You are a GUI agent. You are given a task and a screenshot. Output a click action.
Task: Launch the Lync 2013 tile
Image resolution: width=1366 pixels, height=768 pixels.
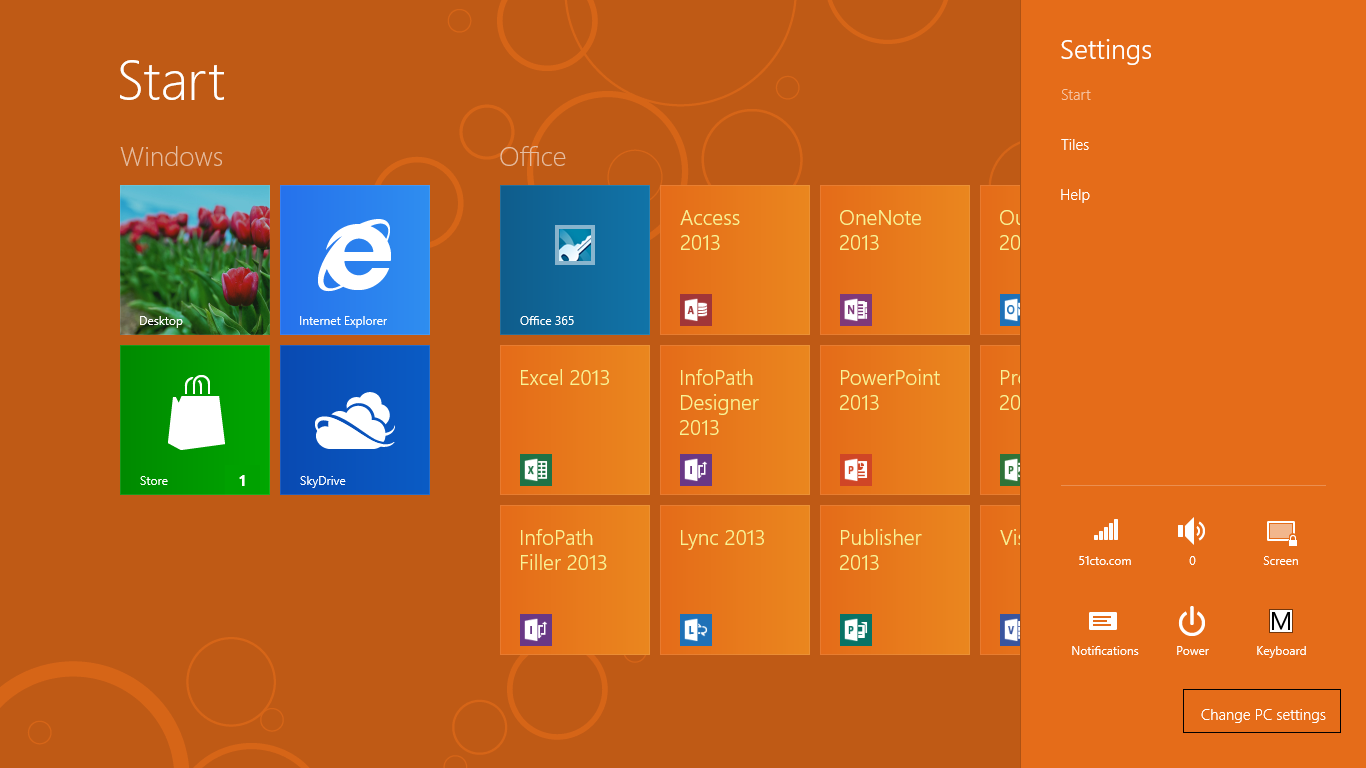point(735,580)
